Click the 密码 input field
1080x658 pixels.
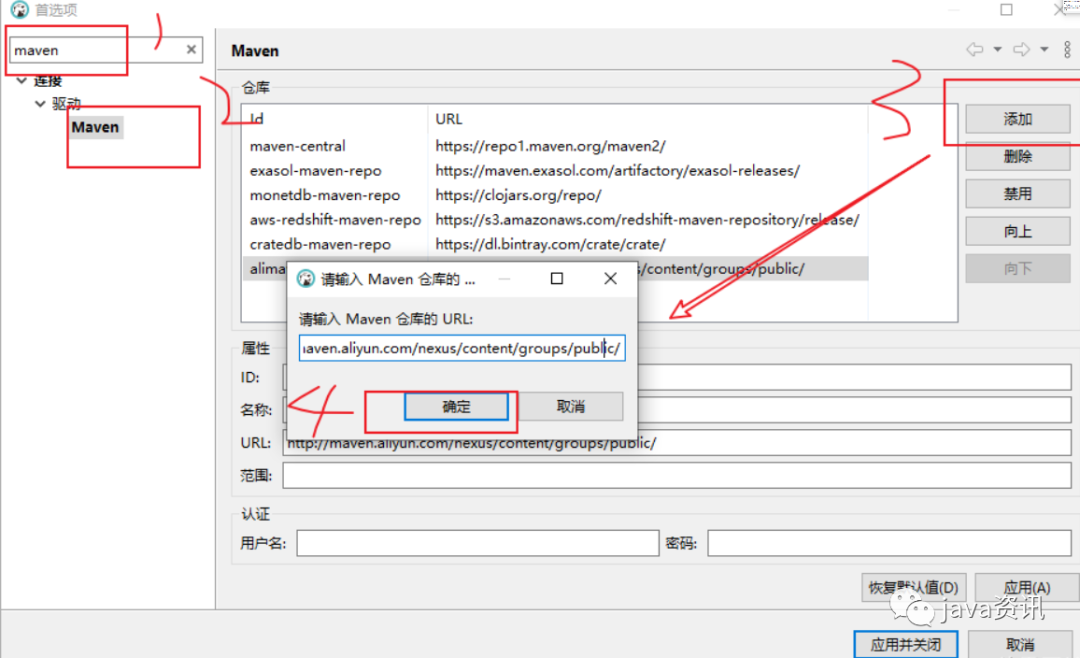tap(889, 543)
